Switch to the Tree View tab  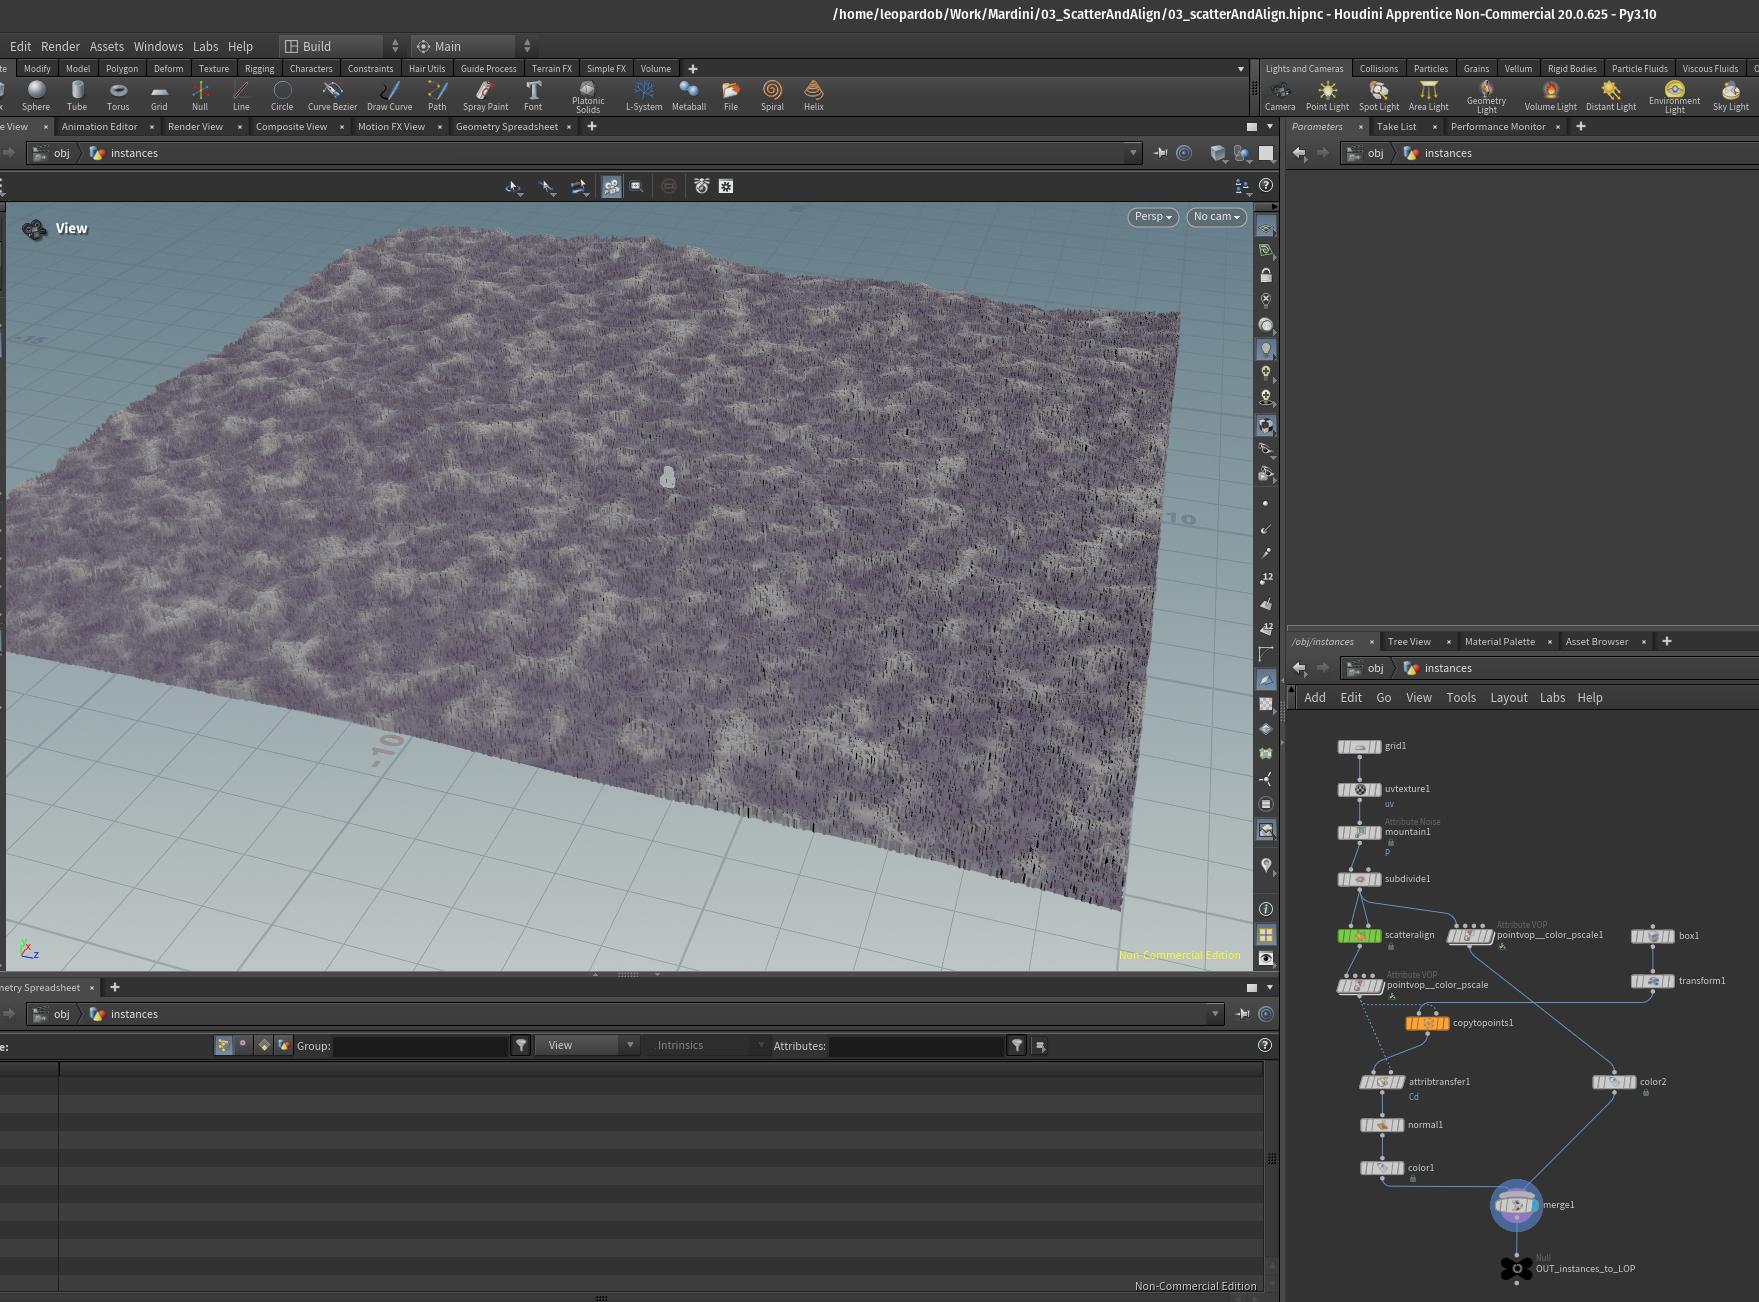(x=1409, y=642)
